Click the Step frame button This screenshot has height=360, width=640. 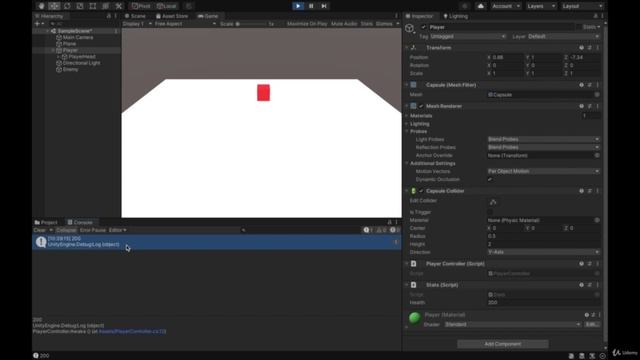click(324, 6)
